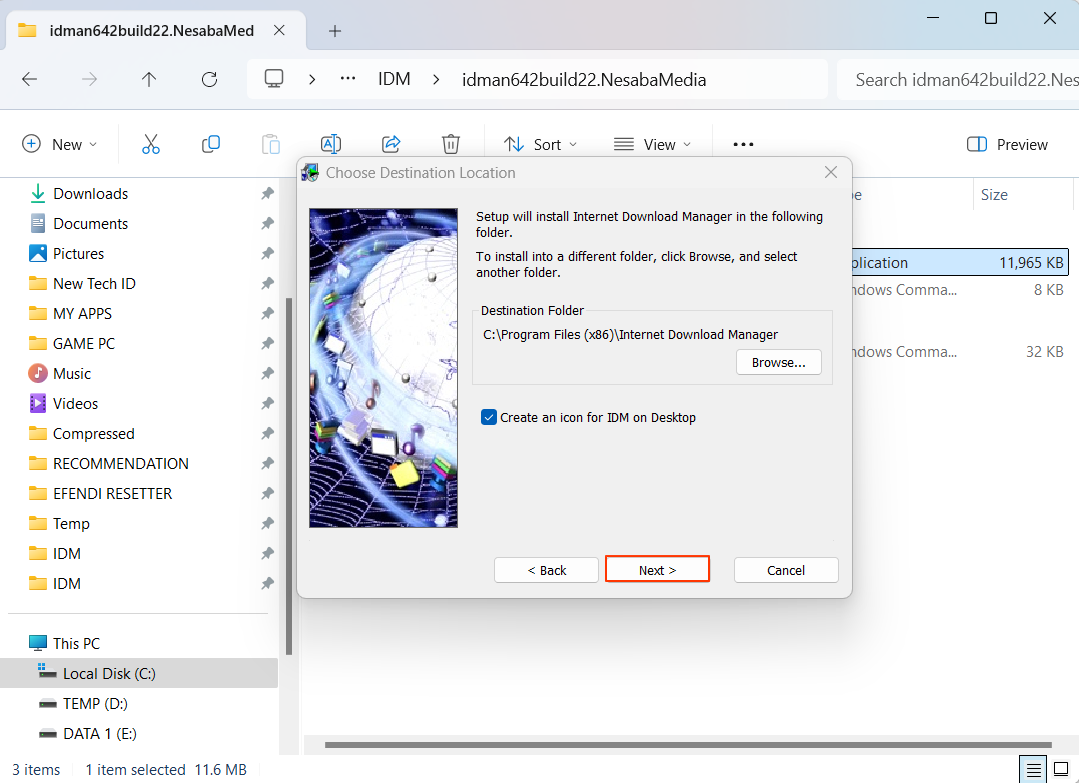Click the Rename icon in File Explorer toolbar
Image resolution: width=1079 pixels, height=783 pixels.
coord(331,144)
